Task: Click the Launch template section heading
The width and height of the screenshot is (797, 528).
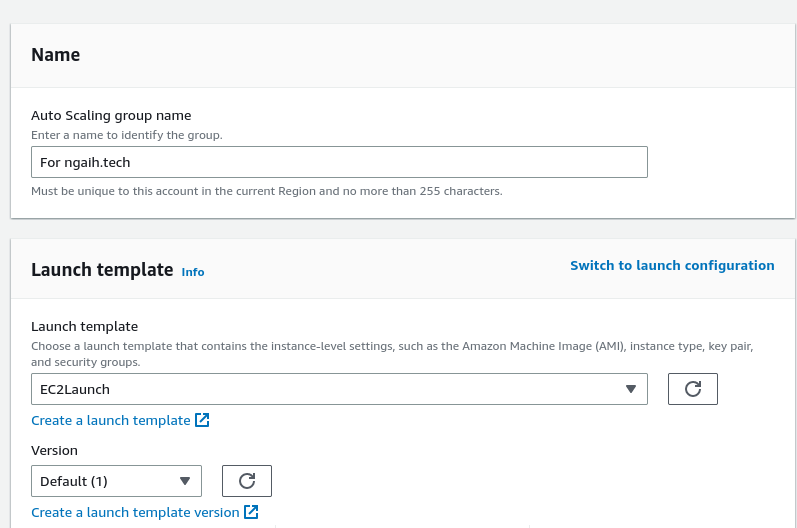Action: point(102,270)
